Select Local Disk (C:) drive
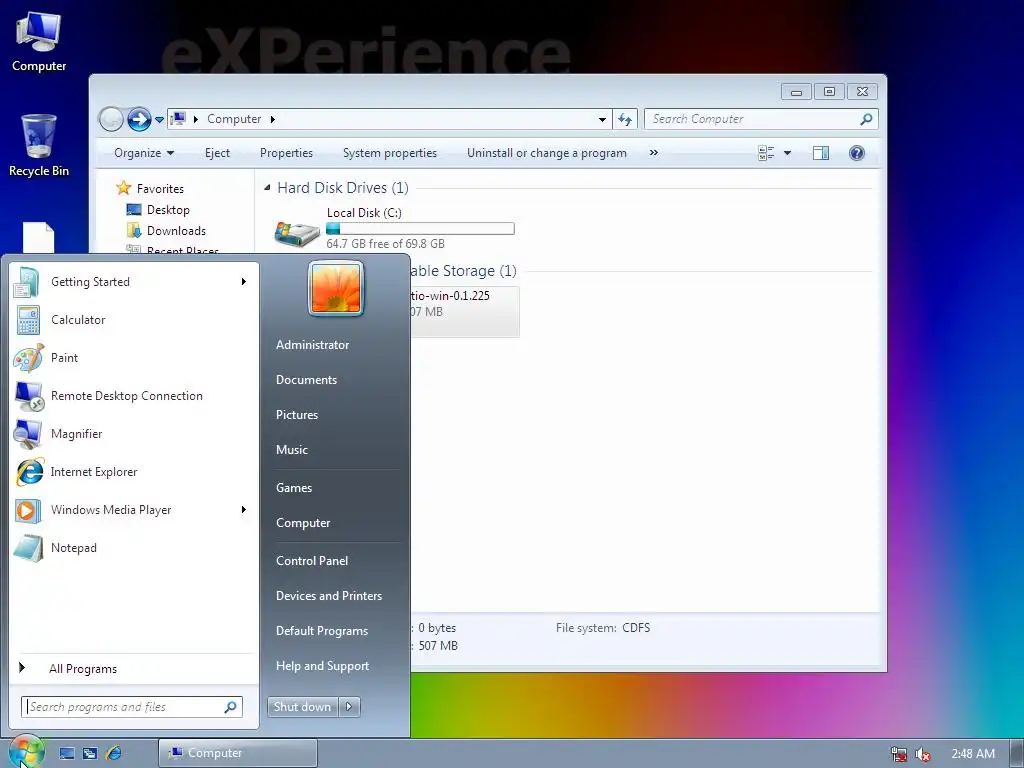Screen dimensions: 1024x768 click(x=394, y=228)
